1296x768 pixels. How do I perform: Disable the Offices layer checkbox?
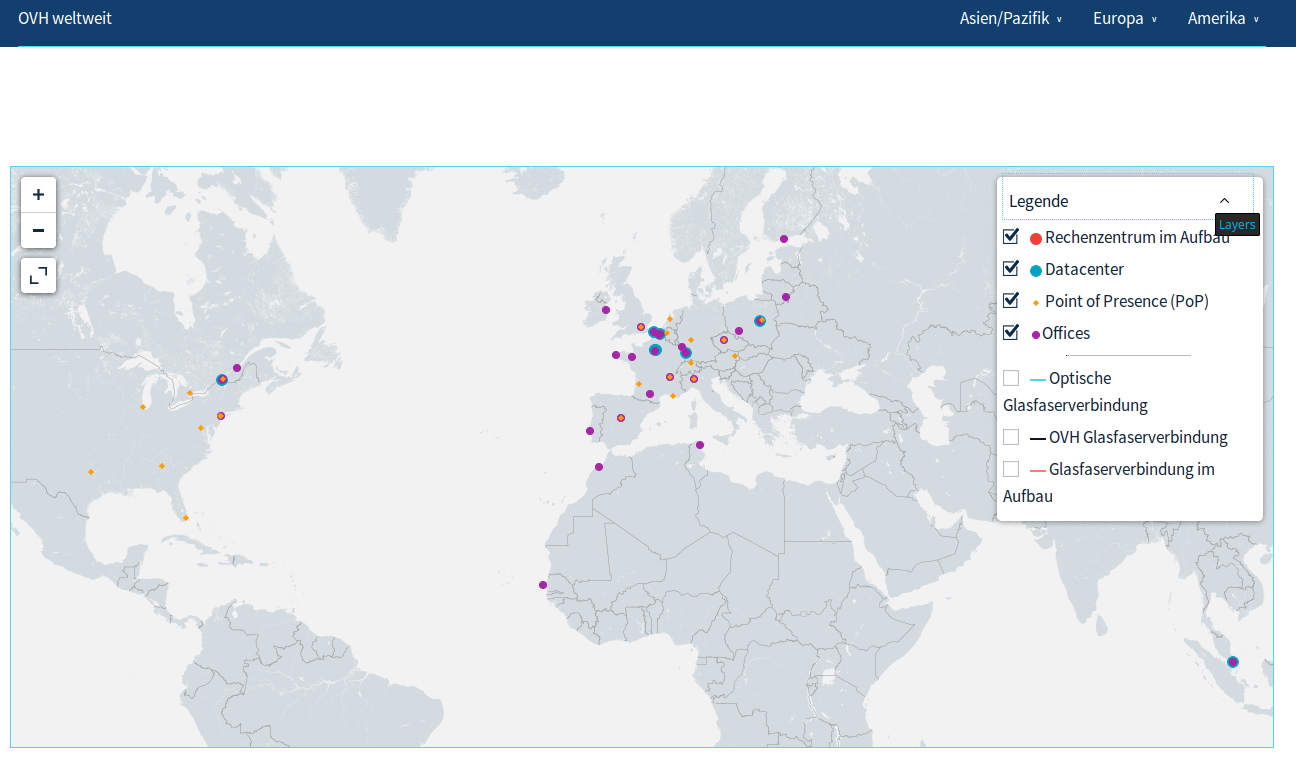1011,333
